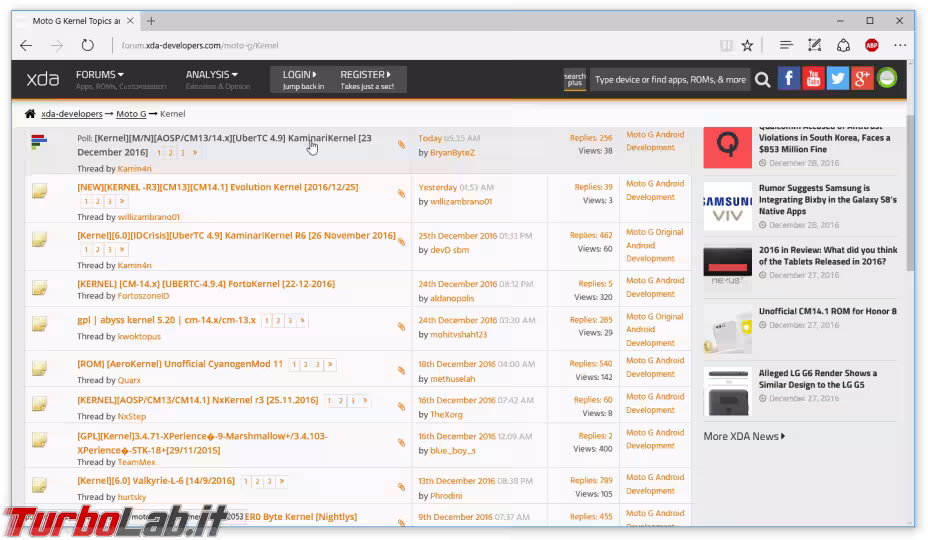Click More XDA News link
Screen dimensions: 928x540
tap(744, 436)
